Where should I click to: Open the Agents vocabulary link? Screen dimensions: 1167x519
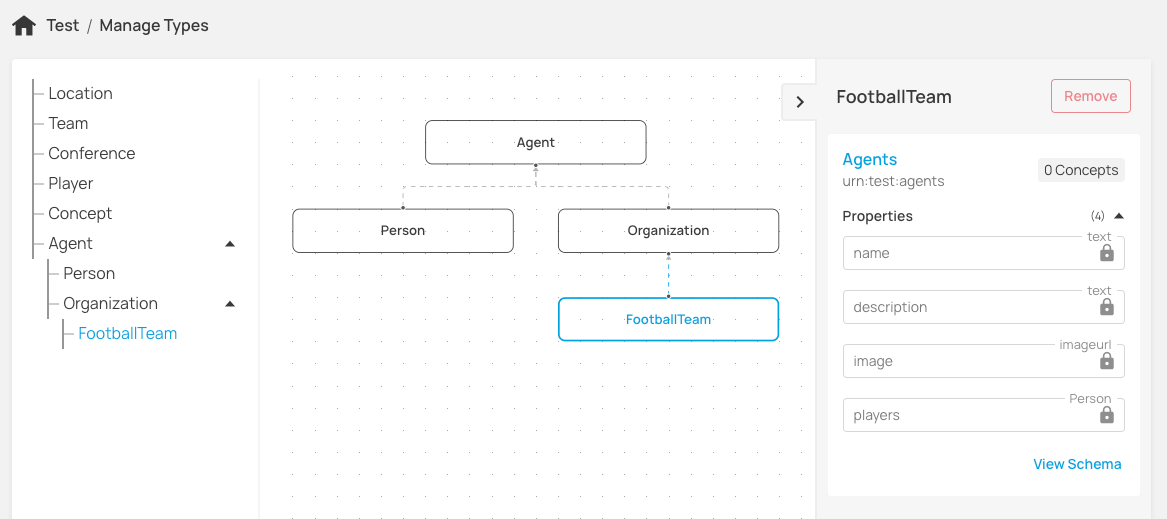pos(870,160)
